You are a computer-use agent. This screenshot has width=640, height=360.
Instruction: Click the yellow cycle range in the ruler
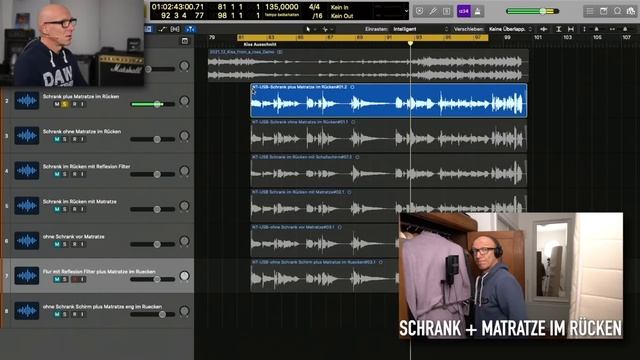point(362,38)
